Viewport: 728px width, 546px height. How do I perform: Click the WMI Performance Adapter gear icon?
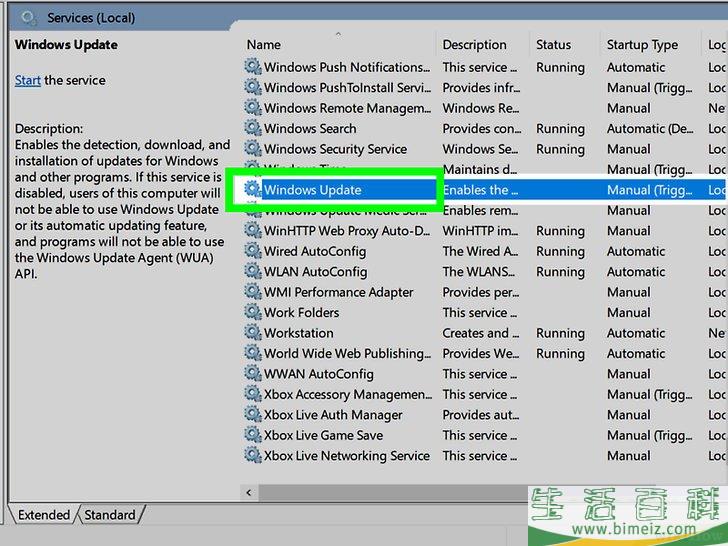click(253, 292)
